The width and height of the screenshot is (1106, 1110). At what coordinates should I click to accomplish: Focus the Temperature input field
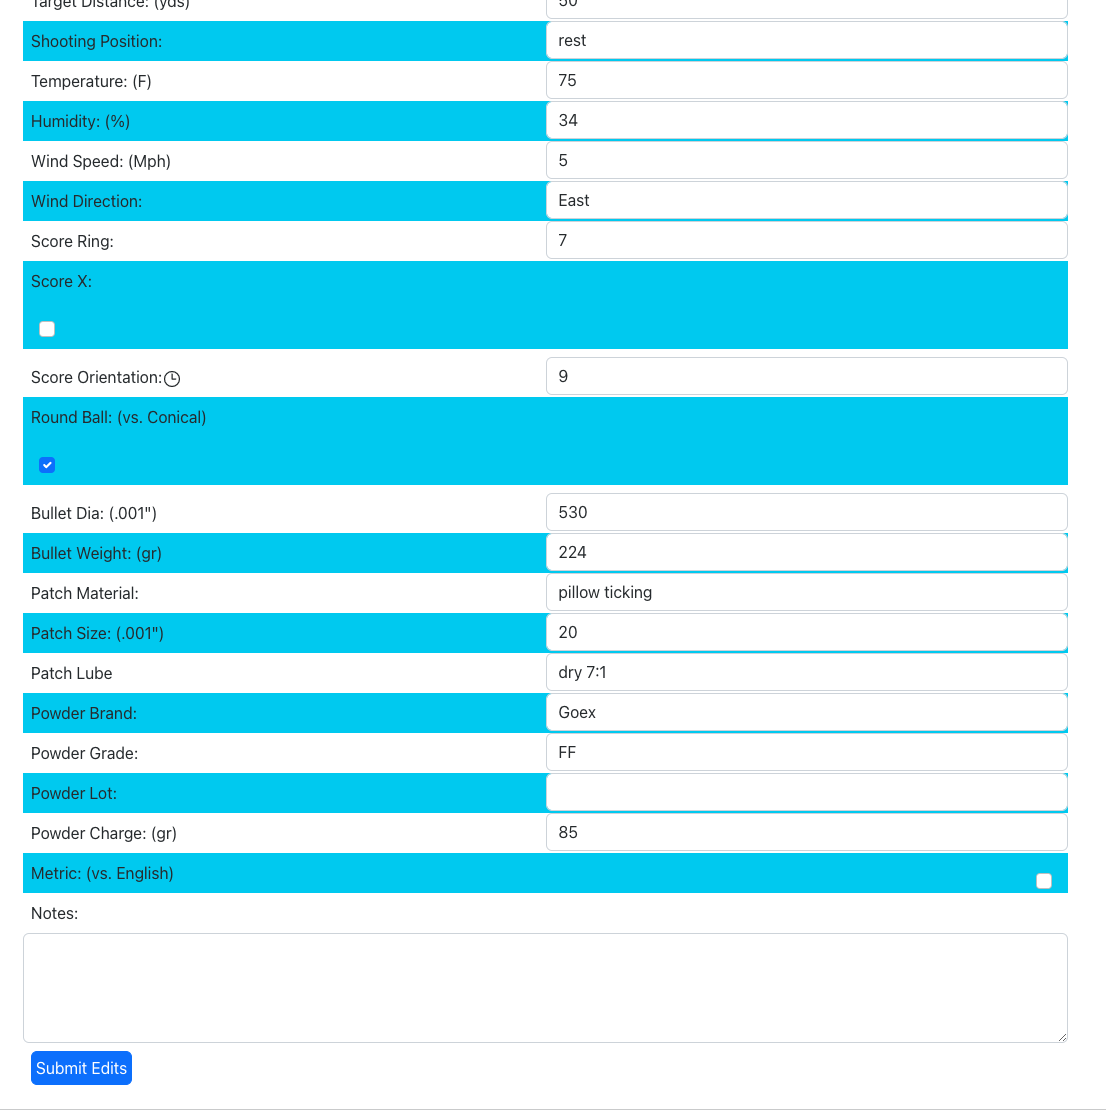[x=806, y=81]
